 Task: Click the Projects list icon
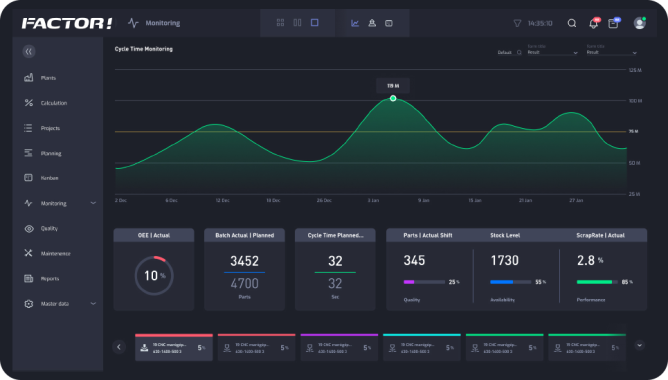(x=28, y=128)
